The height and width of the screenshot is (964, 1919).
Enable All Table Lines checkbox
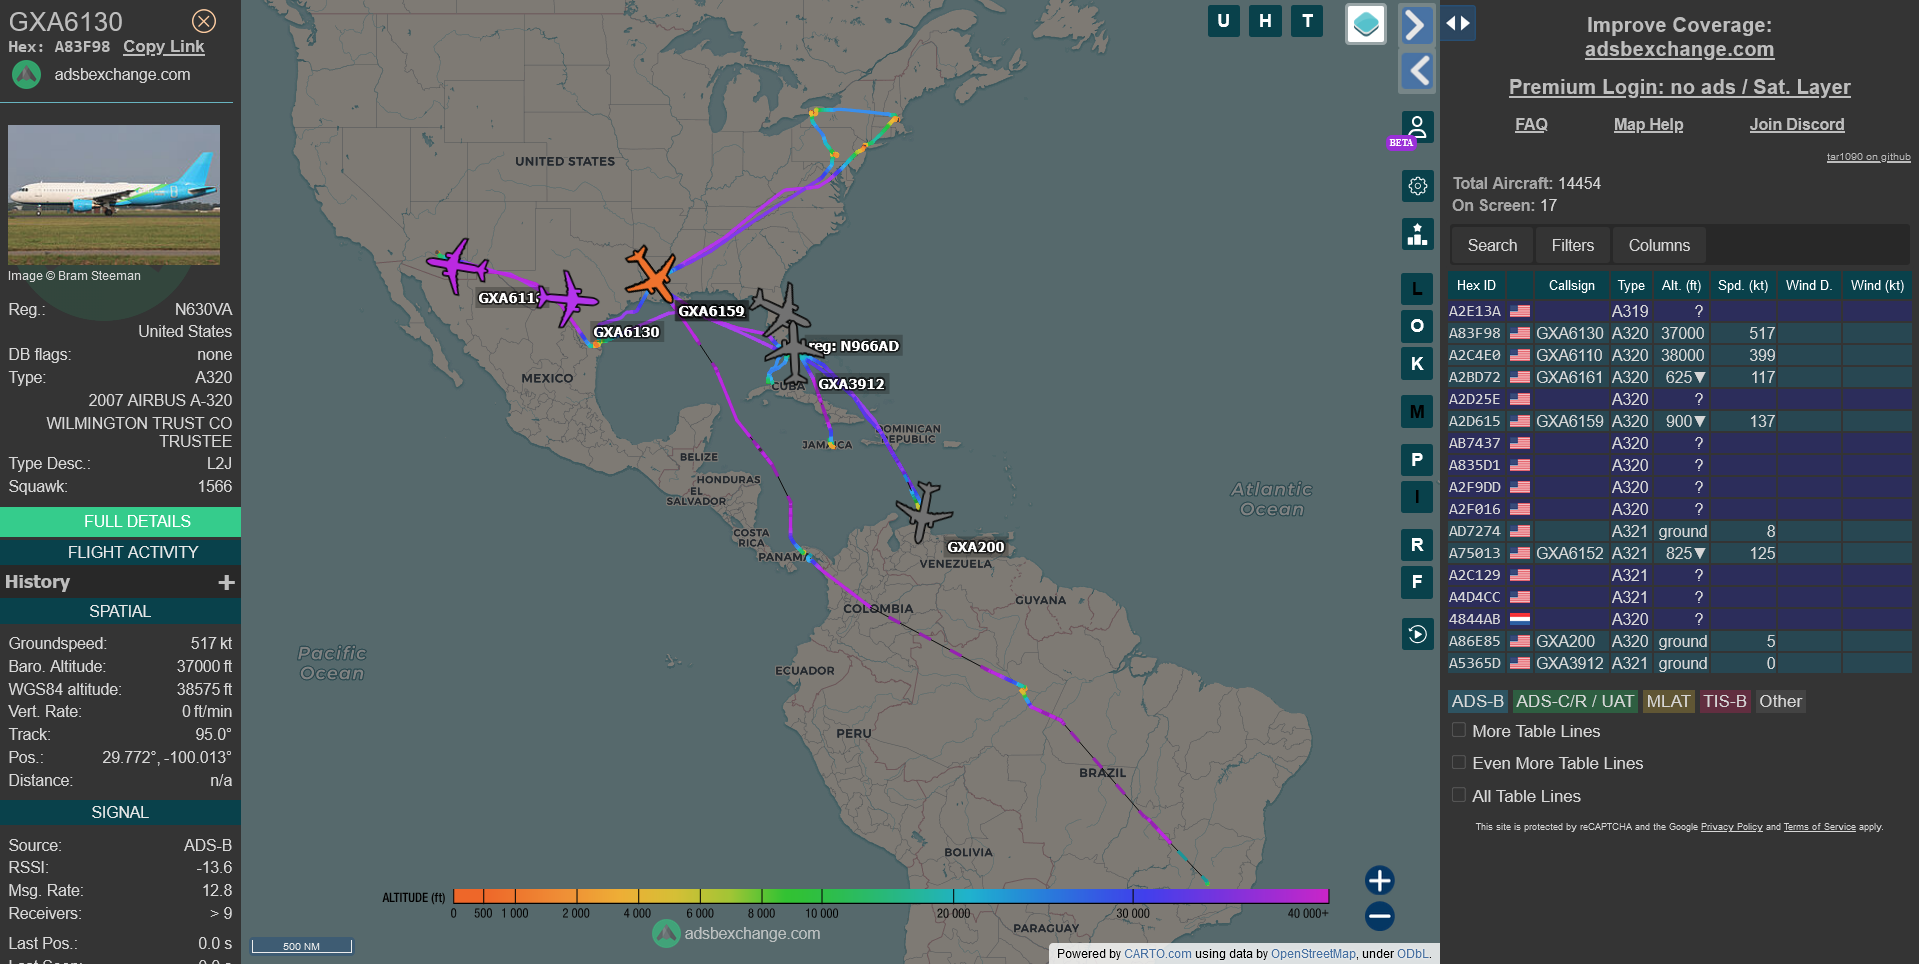click(1459, 796)
